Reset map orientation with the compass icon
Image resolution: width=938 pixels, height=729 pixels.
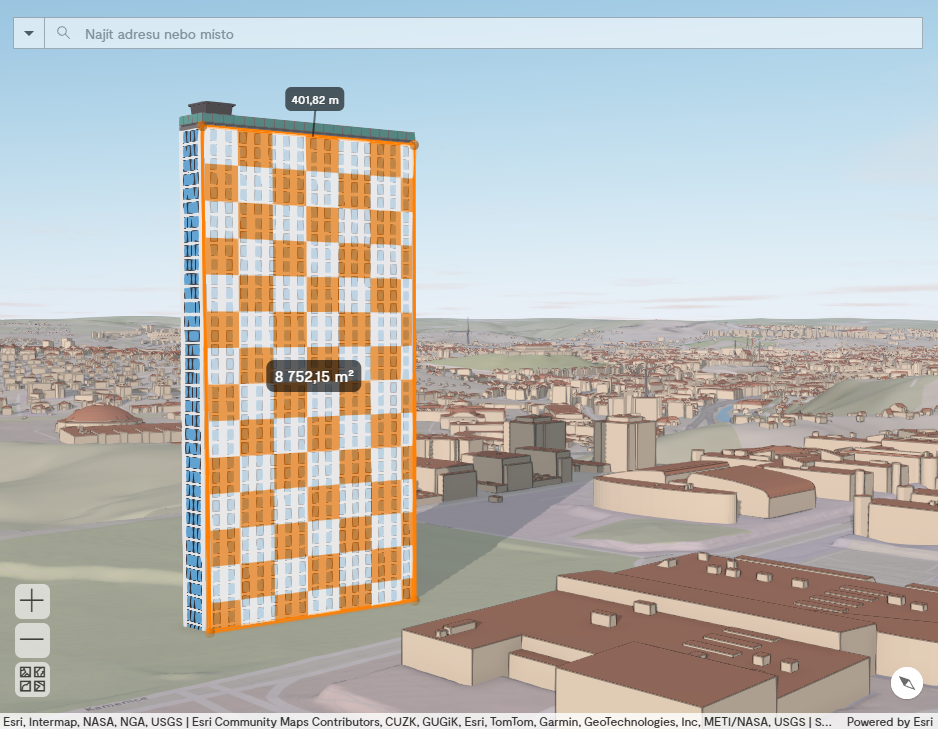pos(905,681)
